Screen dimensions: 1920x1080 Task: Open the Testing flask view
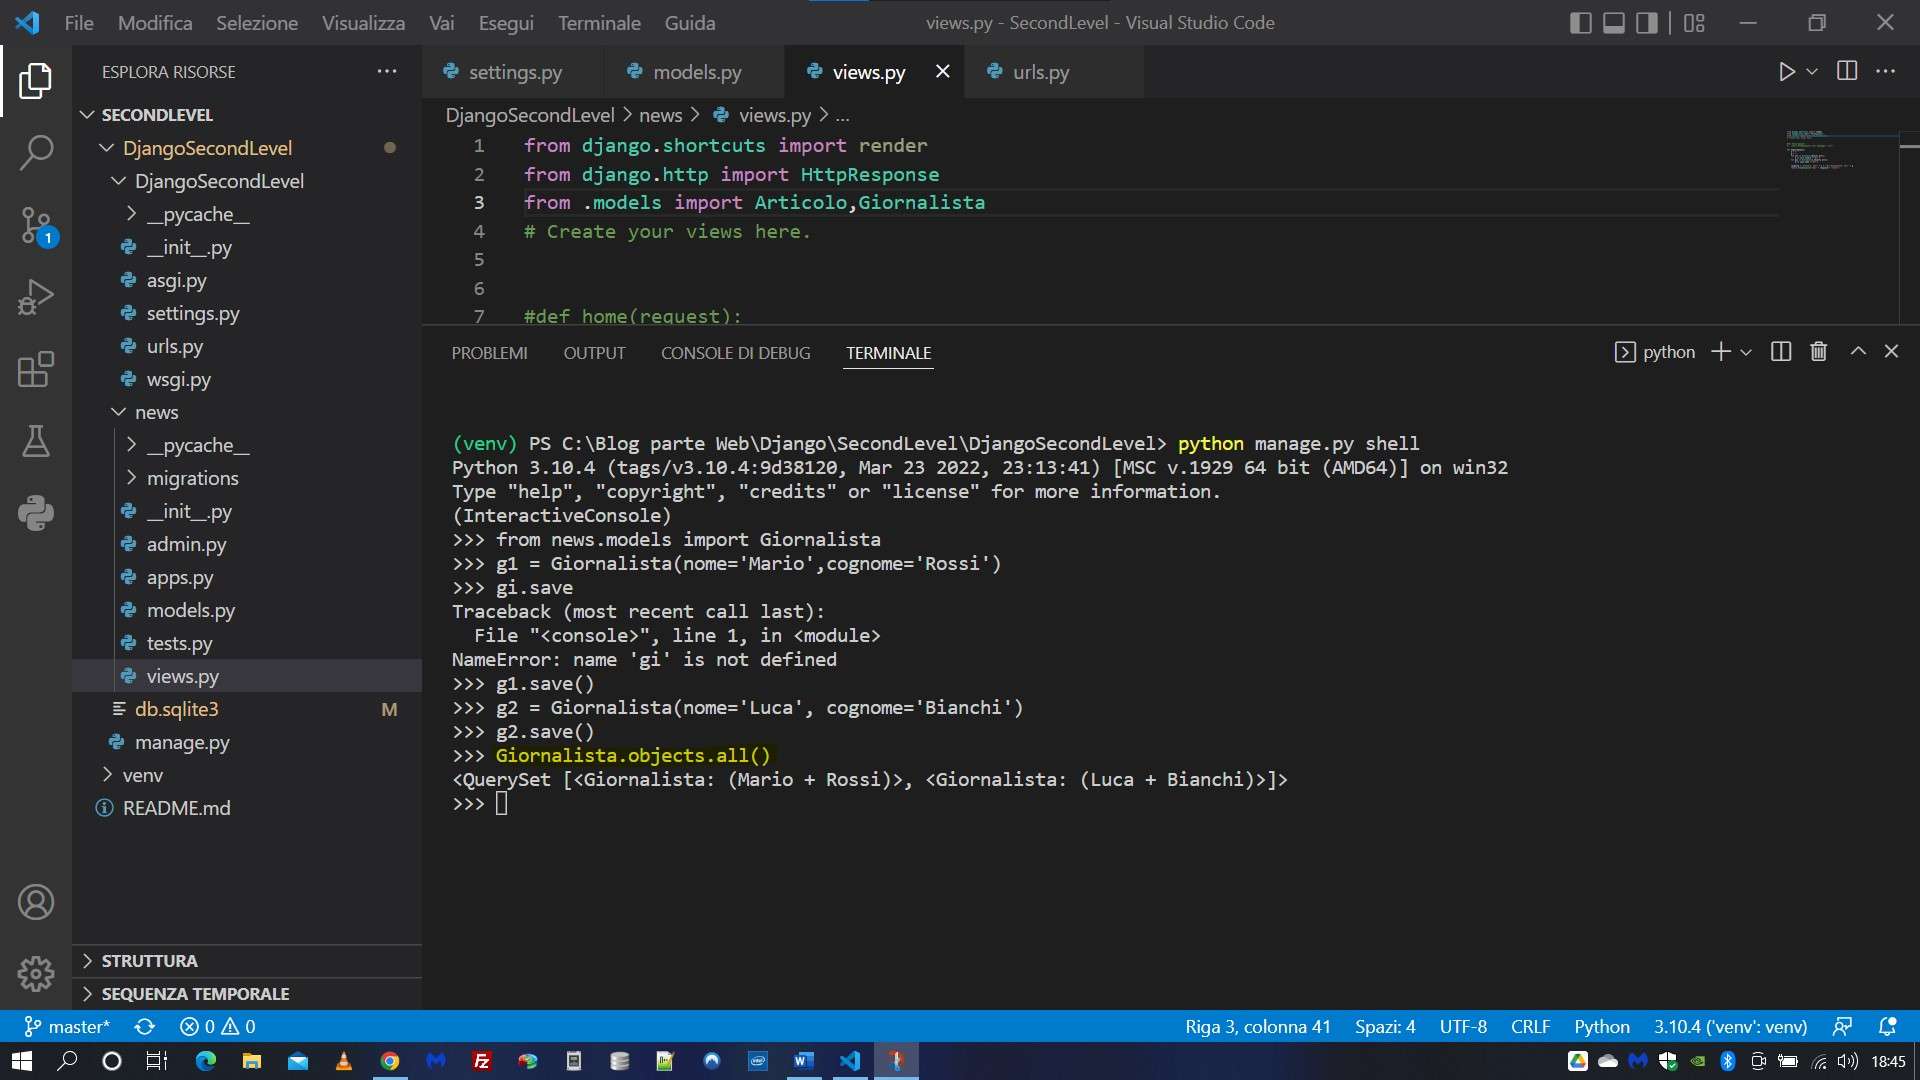[36, 441]
